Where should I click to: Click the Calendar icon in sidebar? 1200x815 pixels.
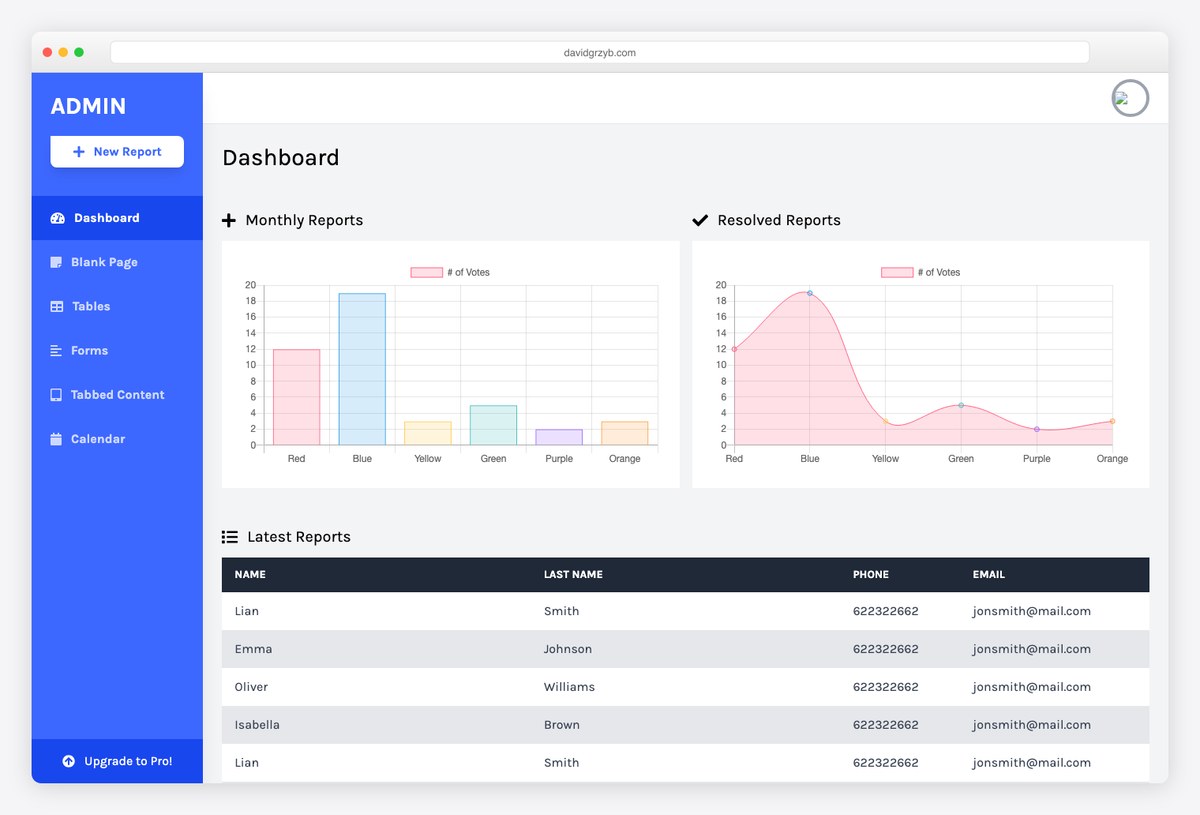pyautogui.click(x=56, y=439)
